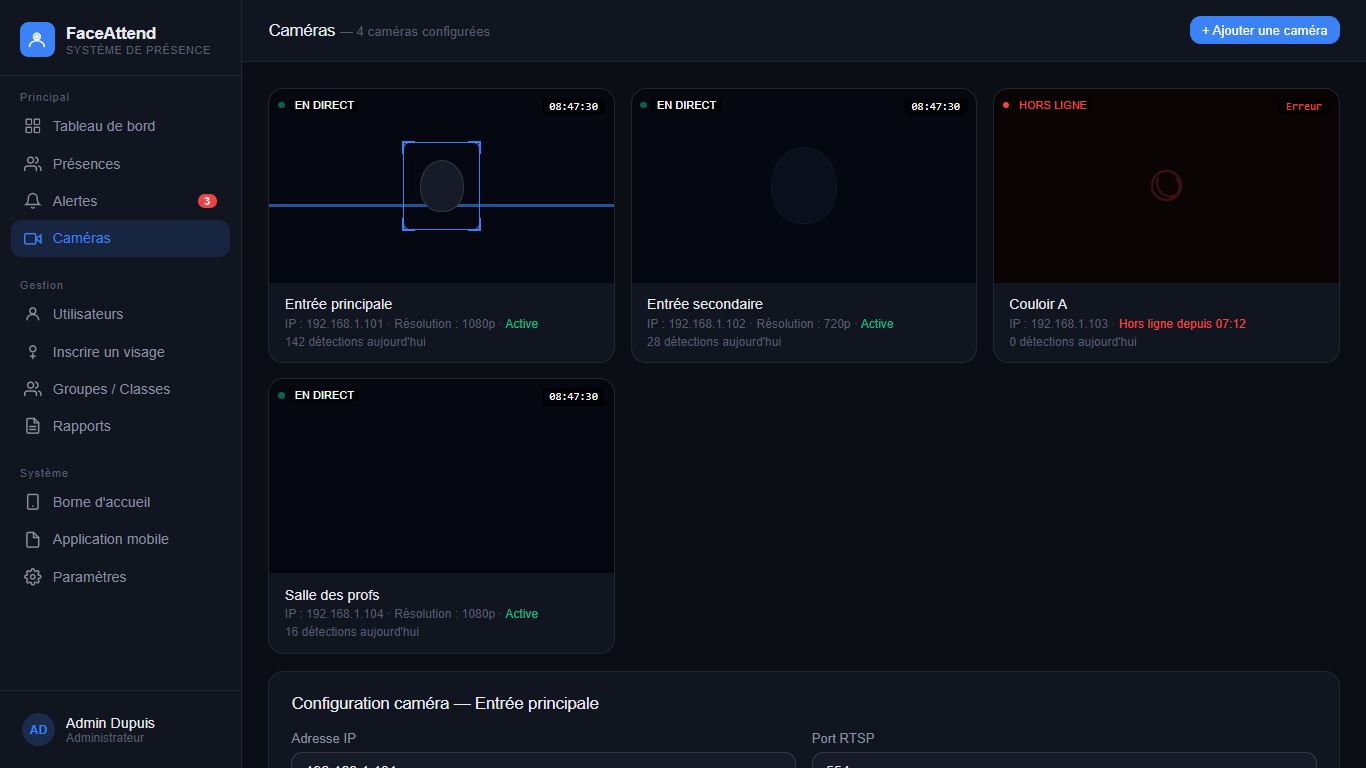The width and height of the screenshot is (1366, 768).
Task: Click the '28 détections aujourd'hui' text
Action: [714, 342]
